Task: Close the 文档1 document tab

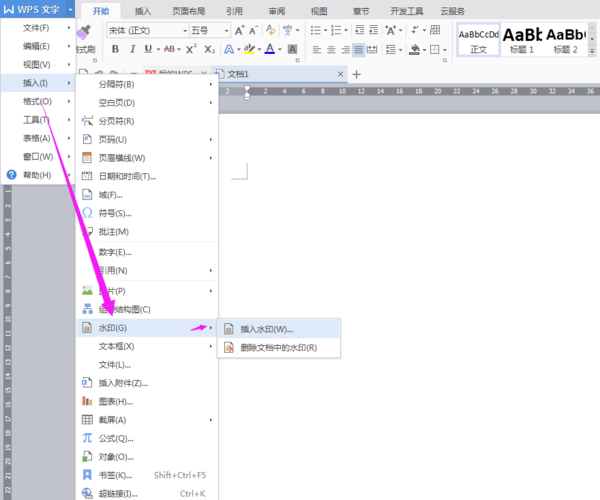Action: coord(340,74)
